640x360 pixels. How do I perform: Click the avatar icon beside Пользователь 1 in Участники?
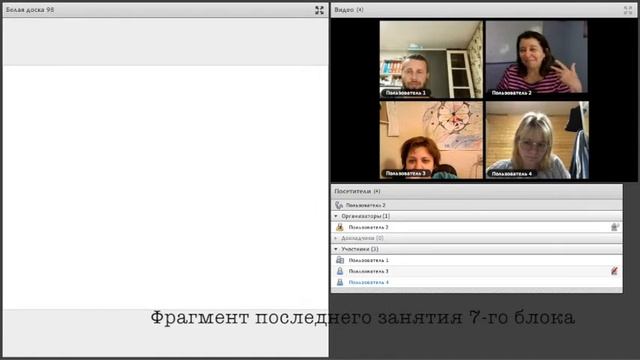pyautogui.click(x=340, y=260)
